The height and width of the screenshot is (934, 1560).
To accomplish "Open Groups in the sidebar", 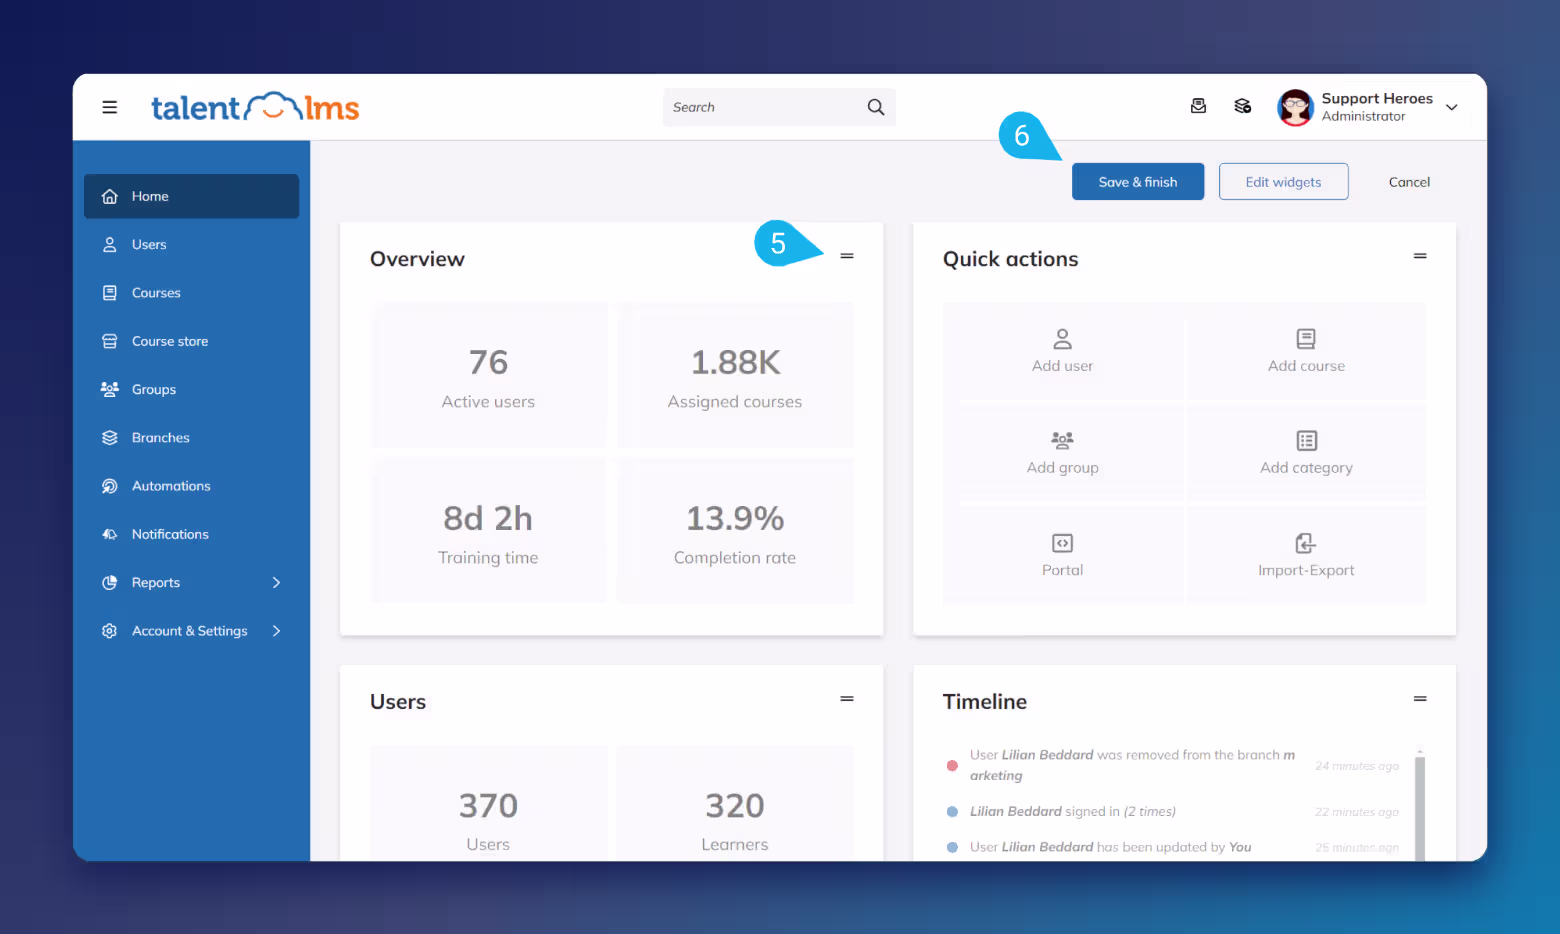I will 191,389.
